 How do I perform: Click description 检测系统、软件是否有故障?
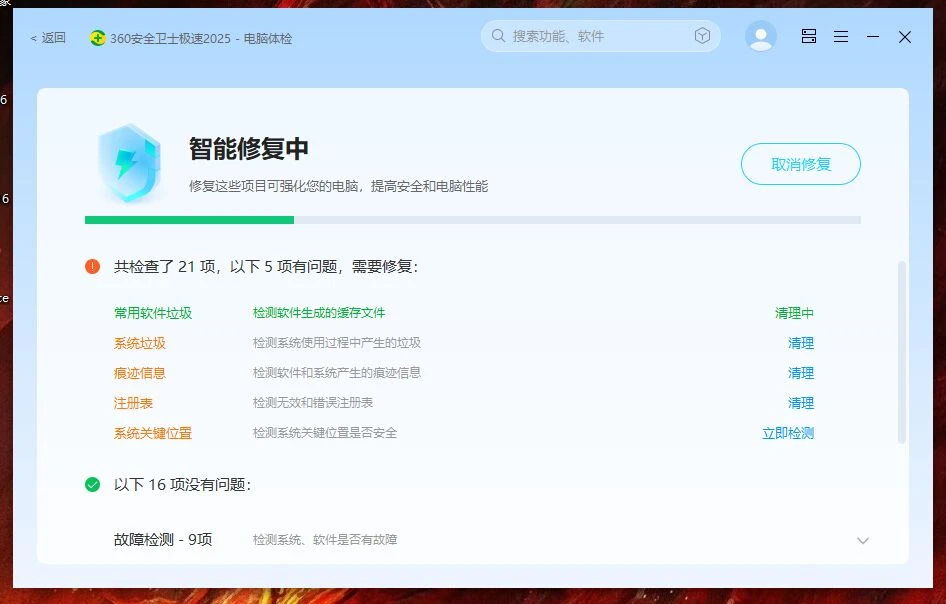[x=325, y=539]
